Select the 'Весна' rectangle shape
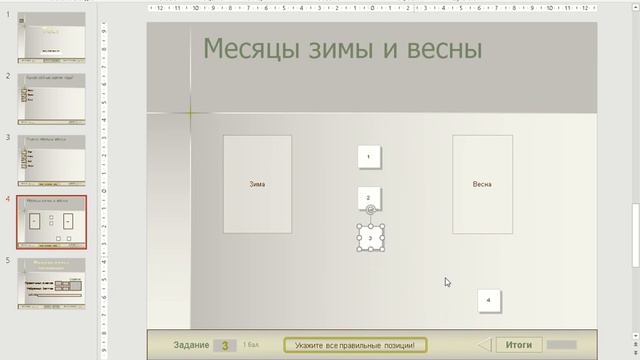Screen dimensions: 640x360 [x=482, y=184]
